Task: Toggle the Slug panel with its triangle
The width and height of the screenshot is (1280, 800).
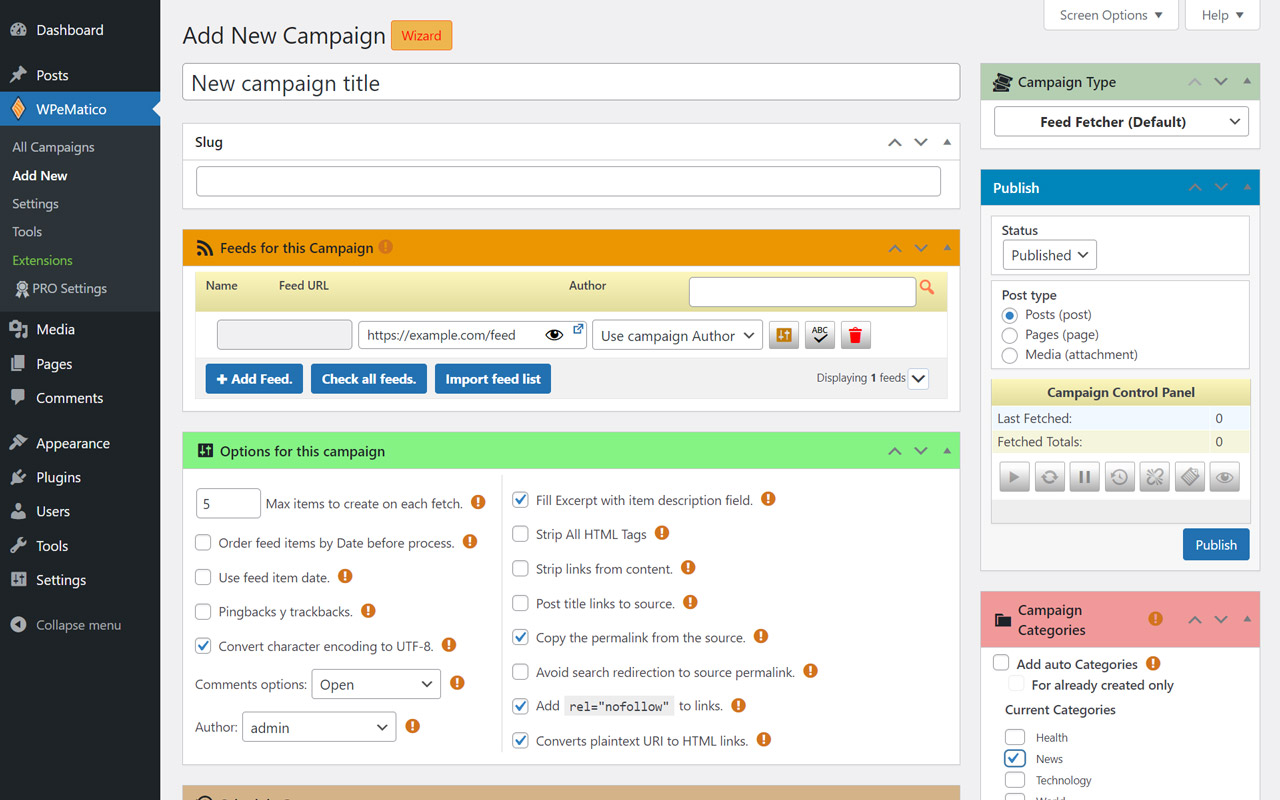Action: tap(947, 142)
